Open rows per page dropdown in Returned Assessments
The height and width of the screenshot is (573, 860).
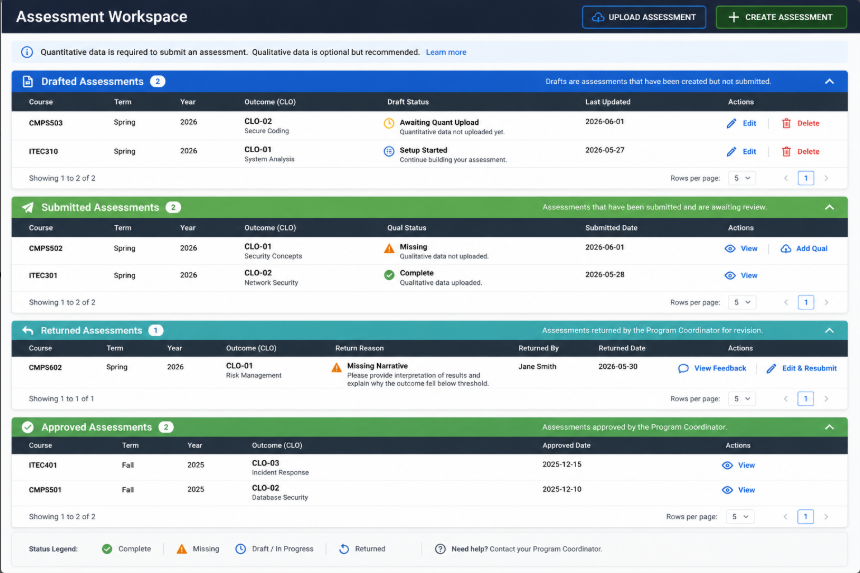[742, 399]
